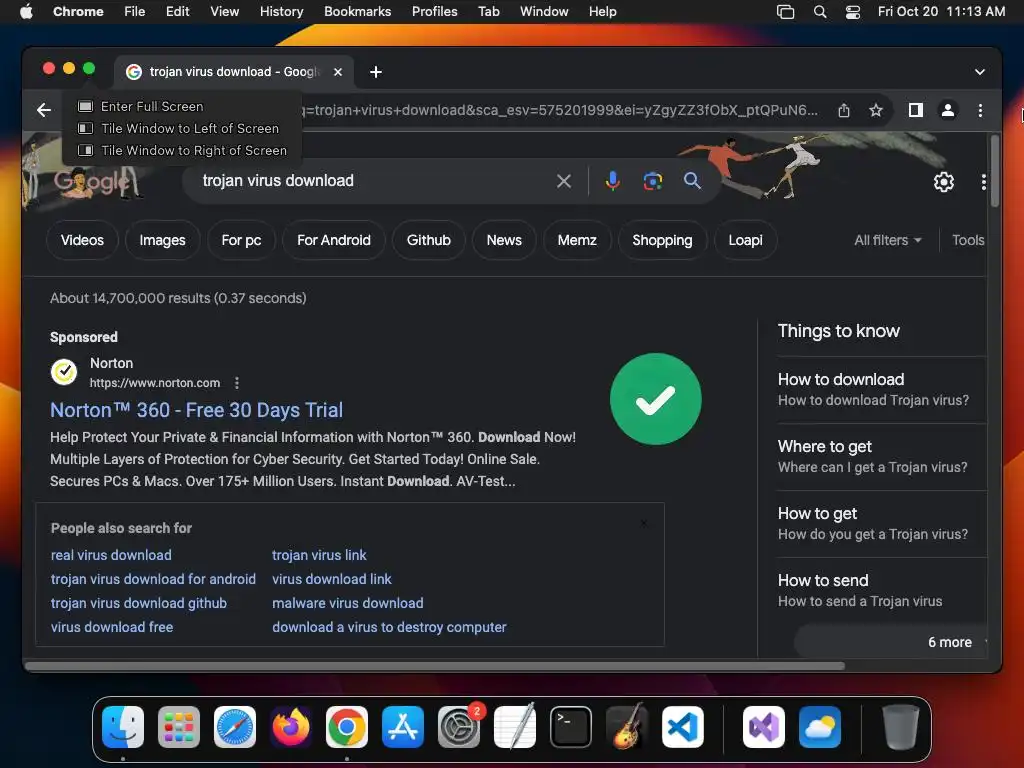1024x768 pixels.
Task: Click the horizontal scrollbar at bottom
Action: click(434, 666)
